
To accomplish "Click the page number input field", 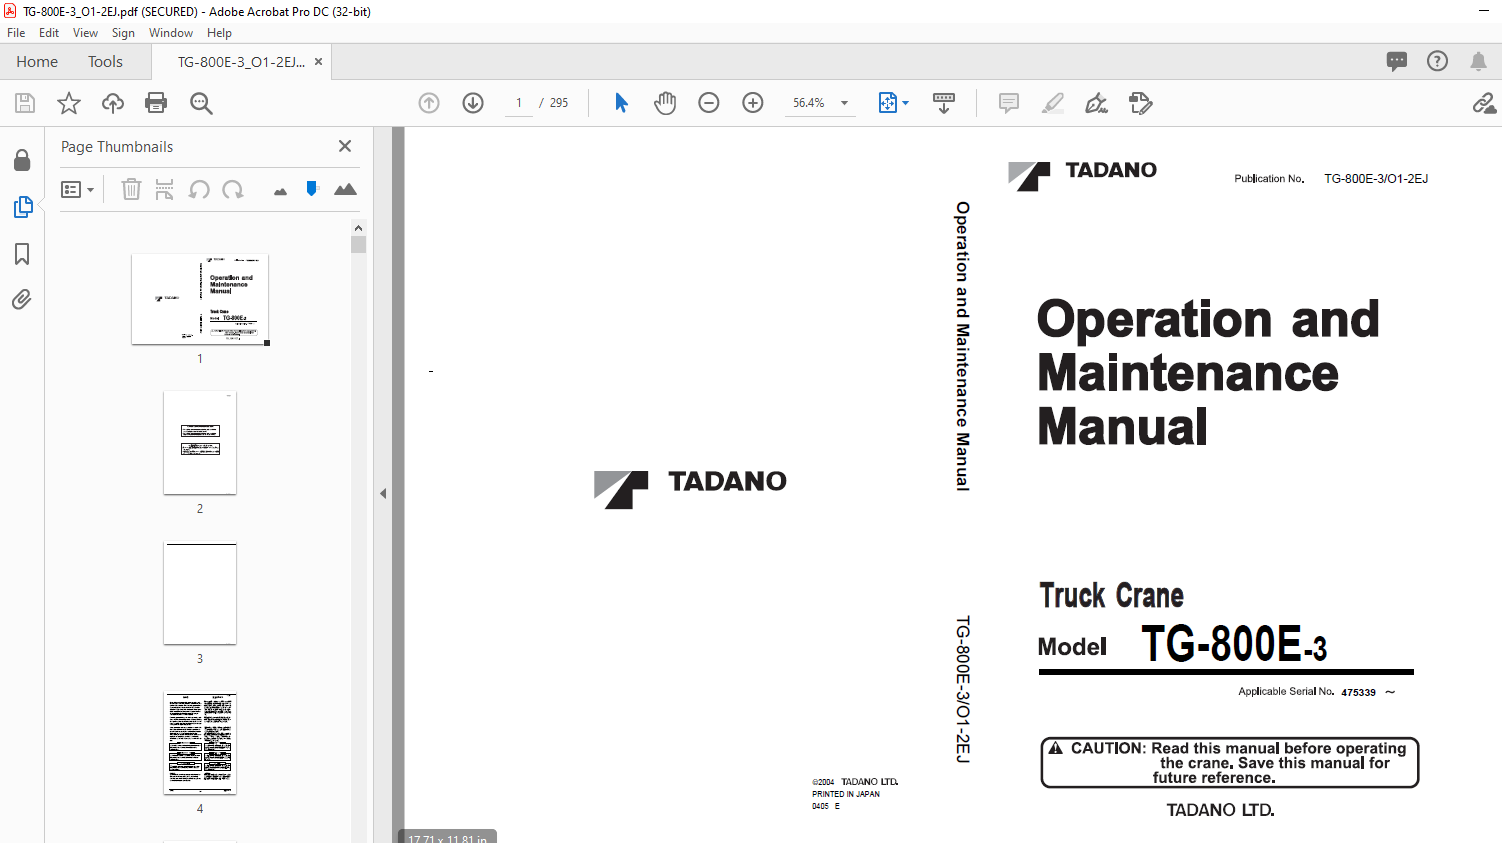I will [x=519, y=103].
